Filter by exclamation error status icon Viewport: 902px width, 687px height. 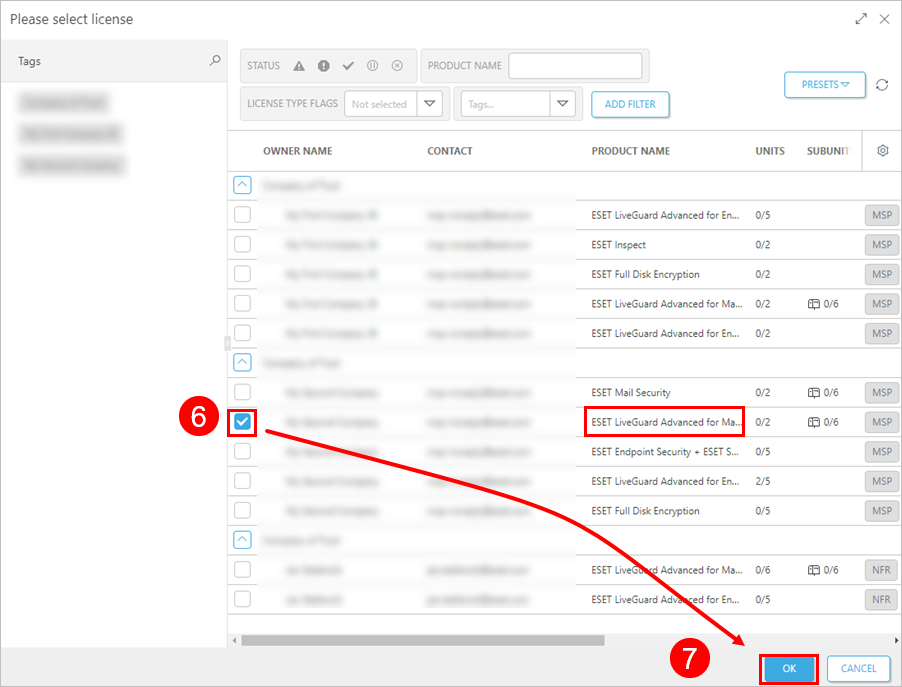pyautogui.click(x=324, y=66)
